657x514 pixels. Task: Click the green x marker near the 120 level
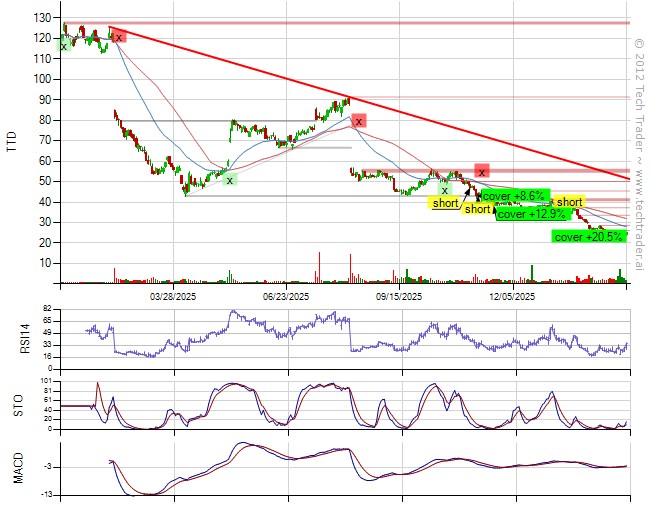click(64, 46)
